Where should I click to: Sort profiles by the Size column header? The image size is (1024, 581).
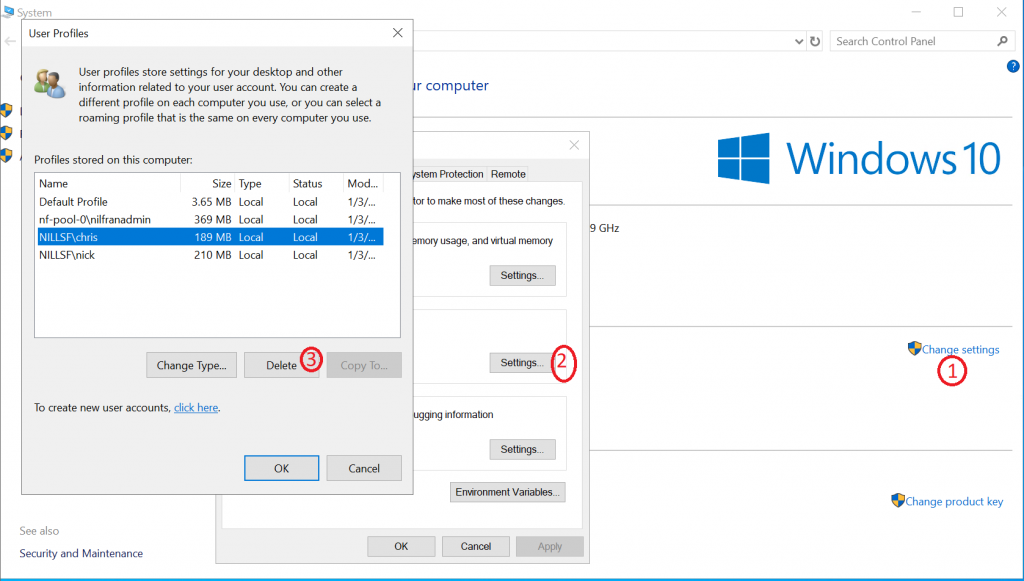point(208,183)
